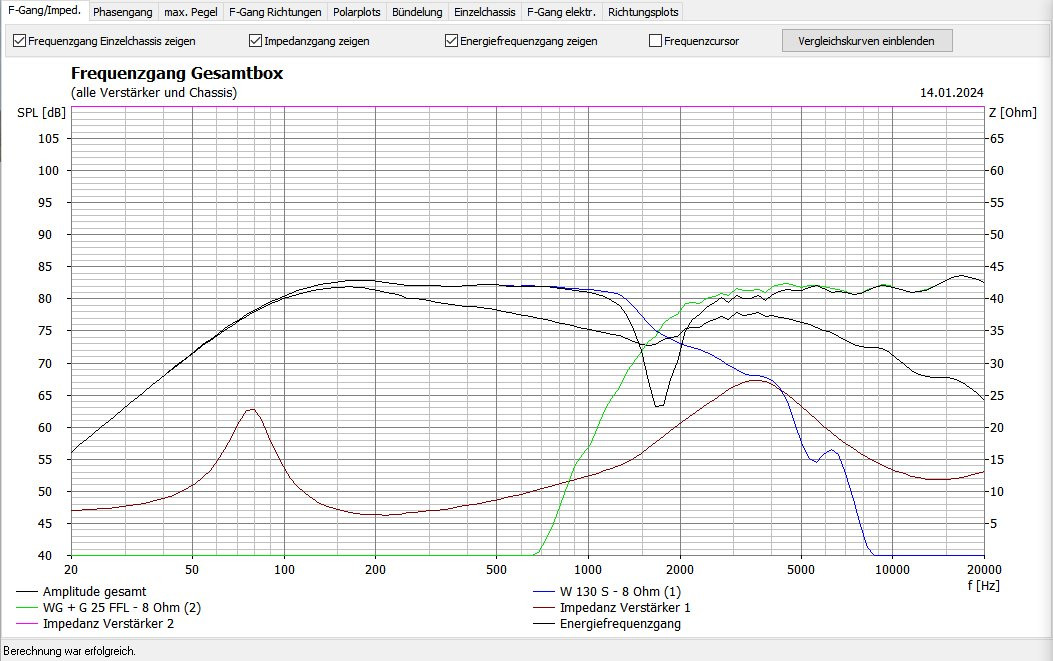
Task: Click the F-Gang/Imped. tab
Action: point(45,11)
